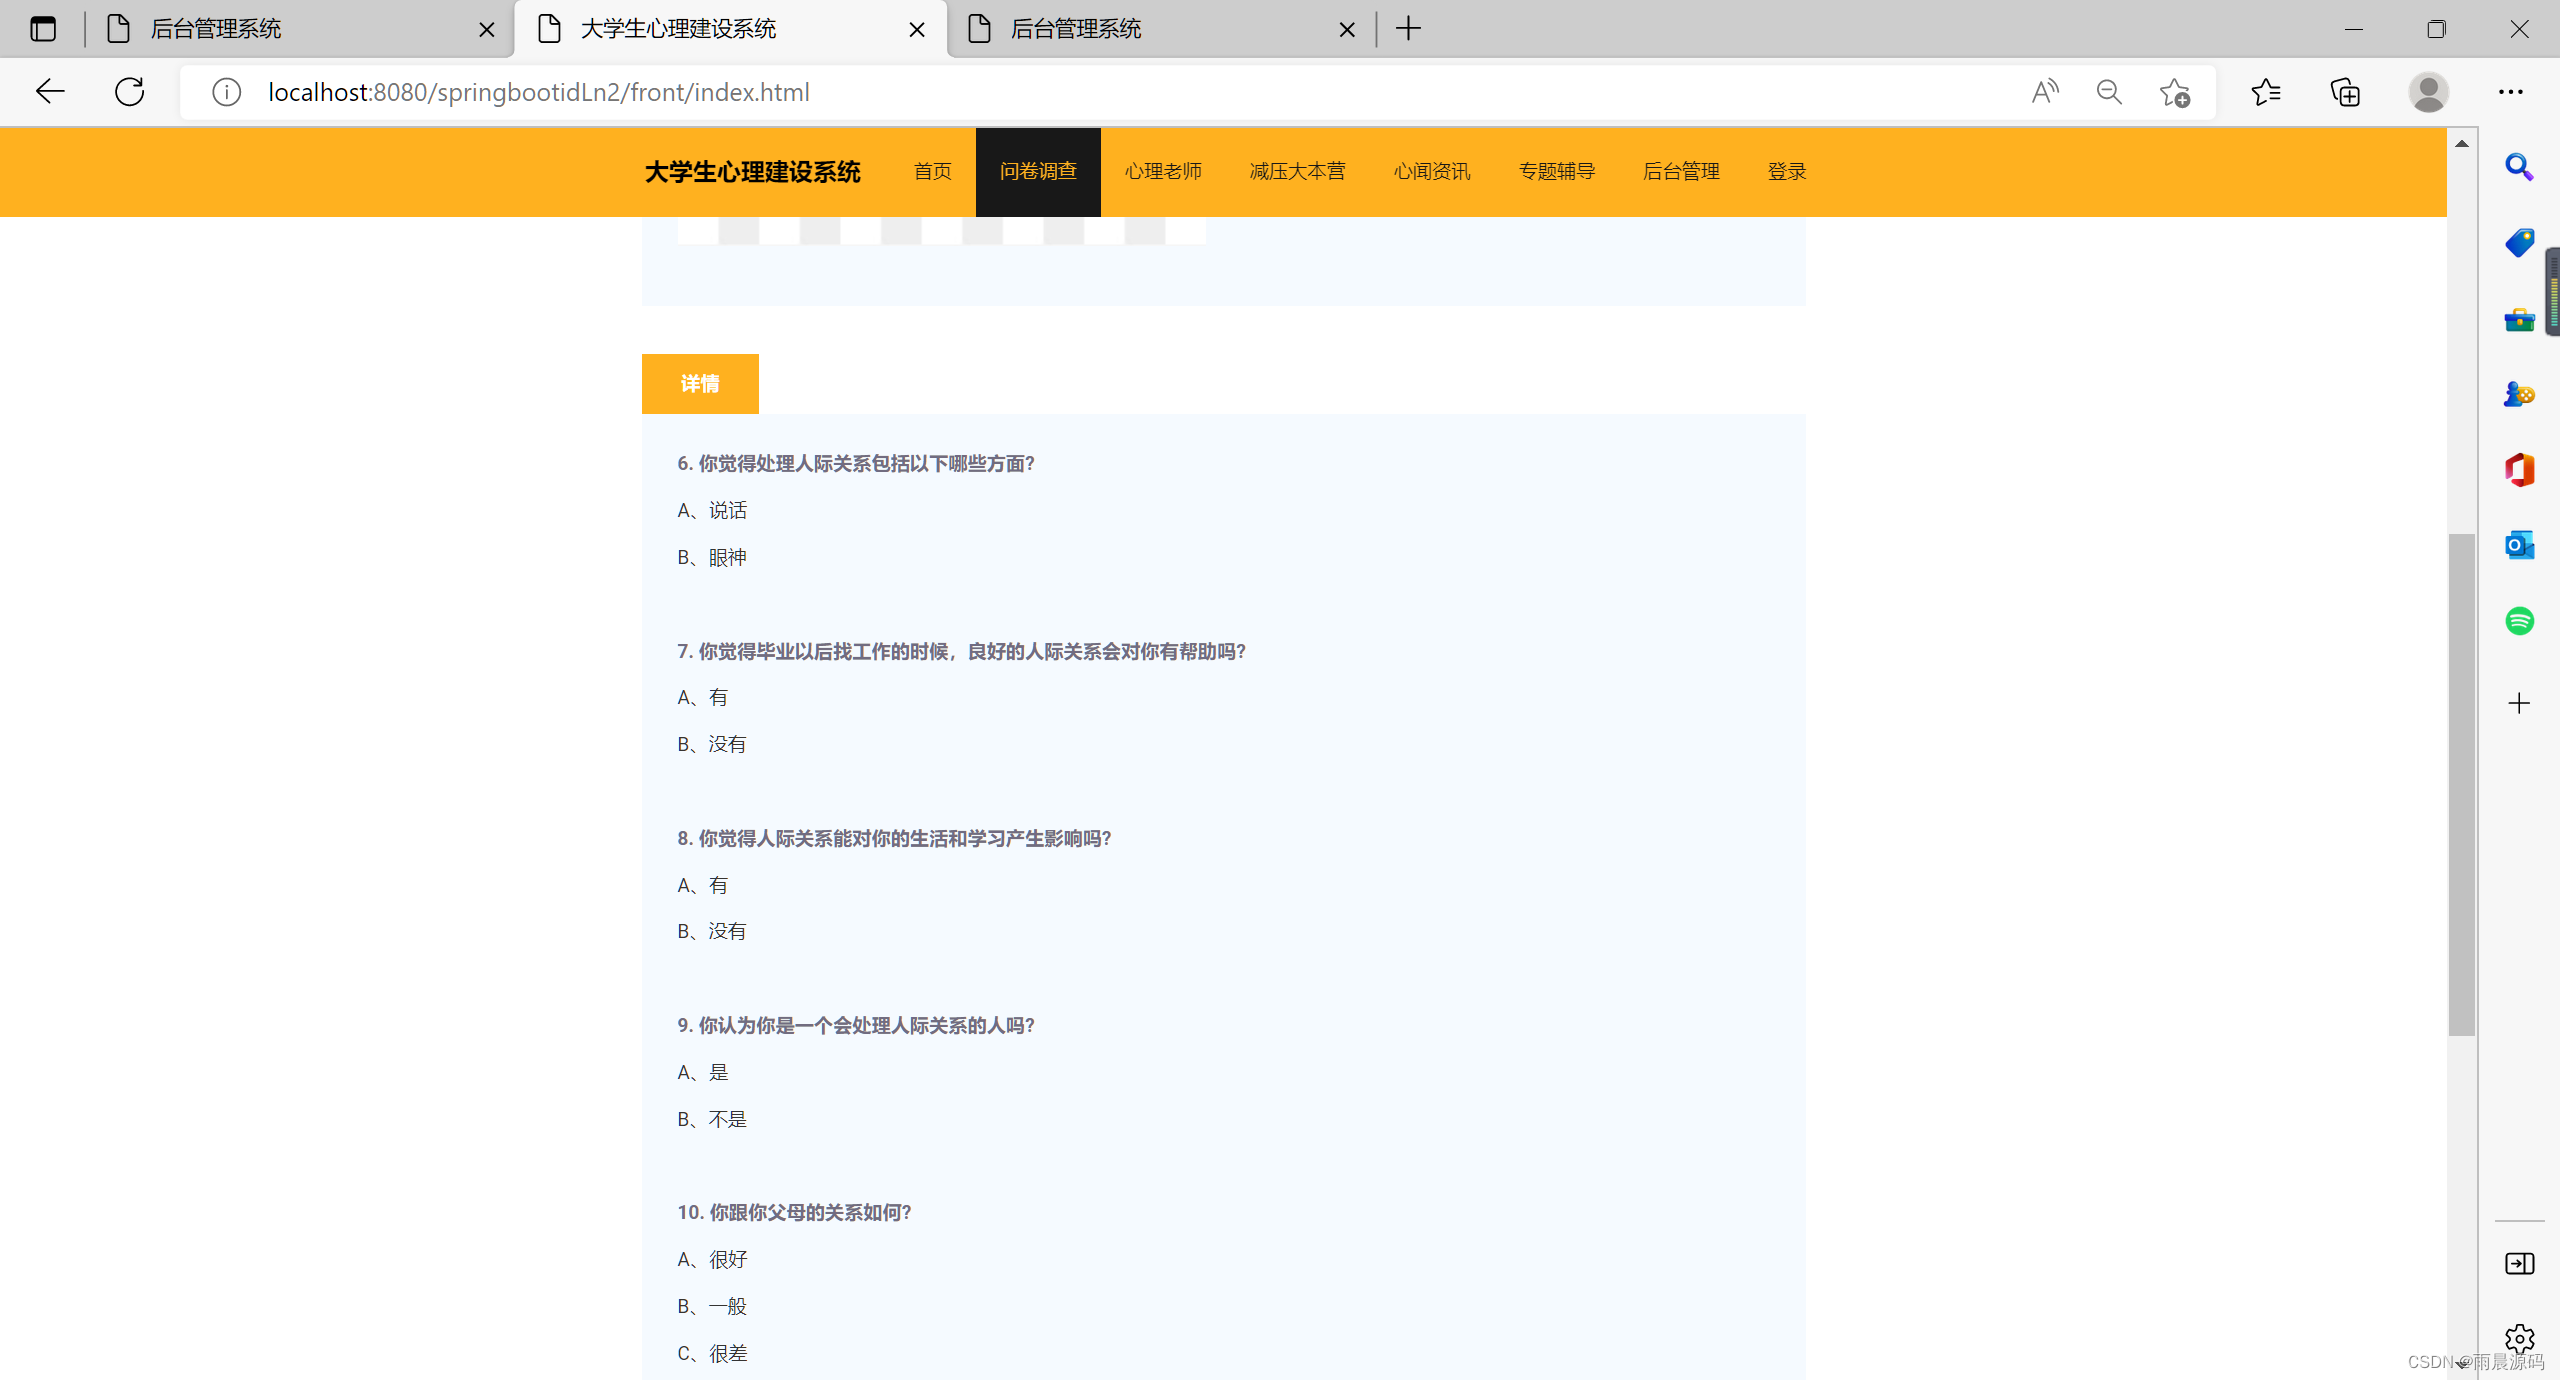The width and height of the screenshot is (2560, 1380).
Task: Click question 10 option C、很差
Action: pyautogui.click(x=712, y=1354)
